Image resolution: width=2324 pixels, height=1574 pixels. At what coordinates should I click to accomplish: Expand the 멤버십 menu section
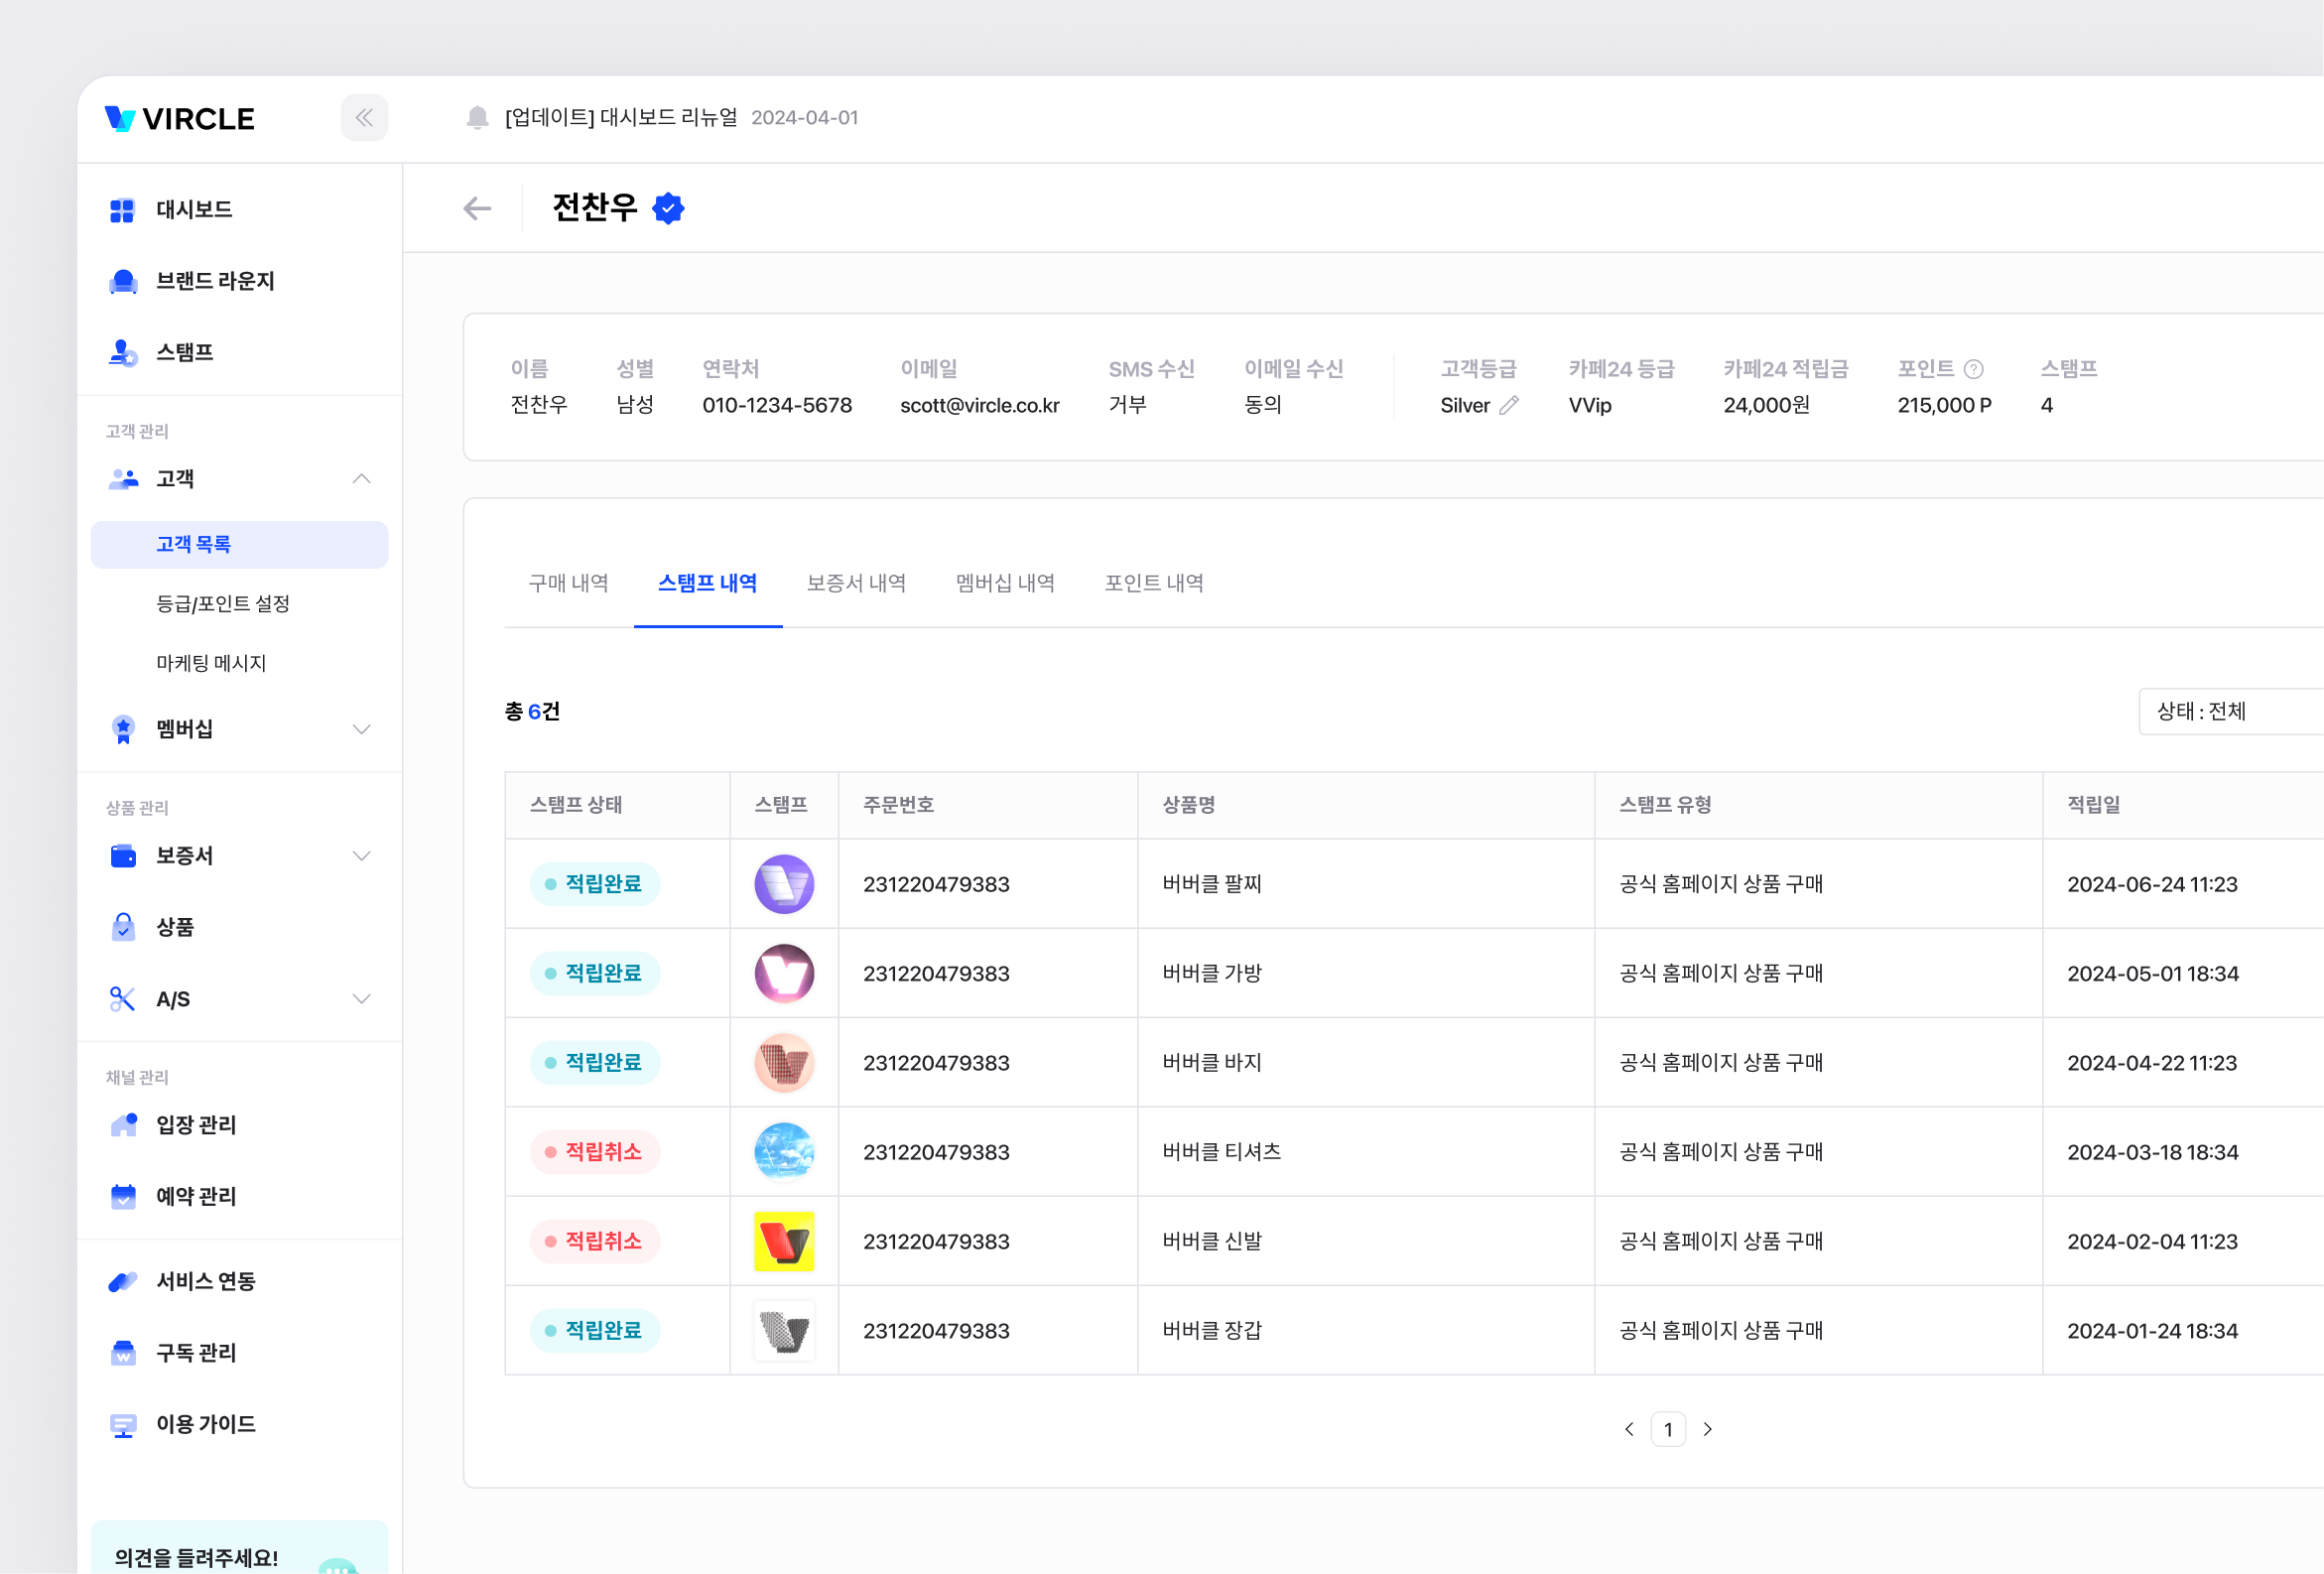pos(361,729)
